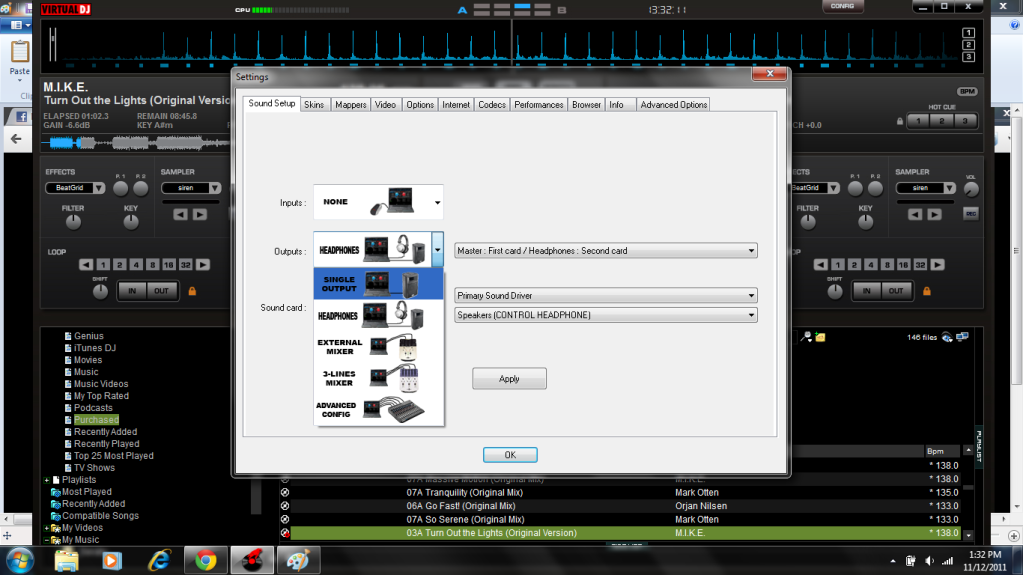
Task: Open the Performances tab
Action: click(538, 104)
